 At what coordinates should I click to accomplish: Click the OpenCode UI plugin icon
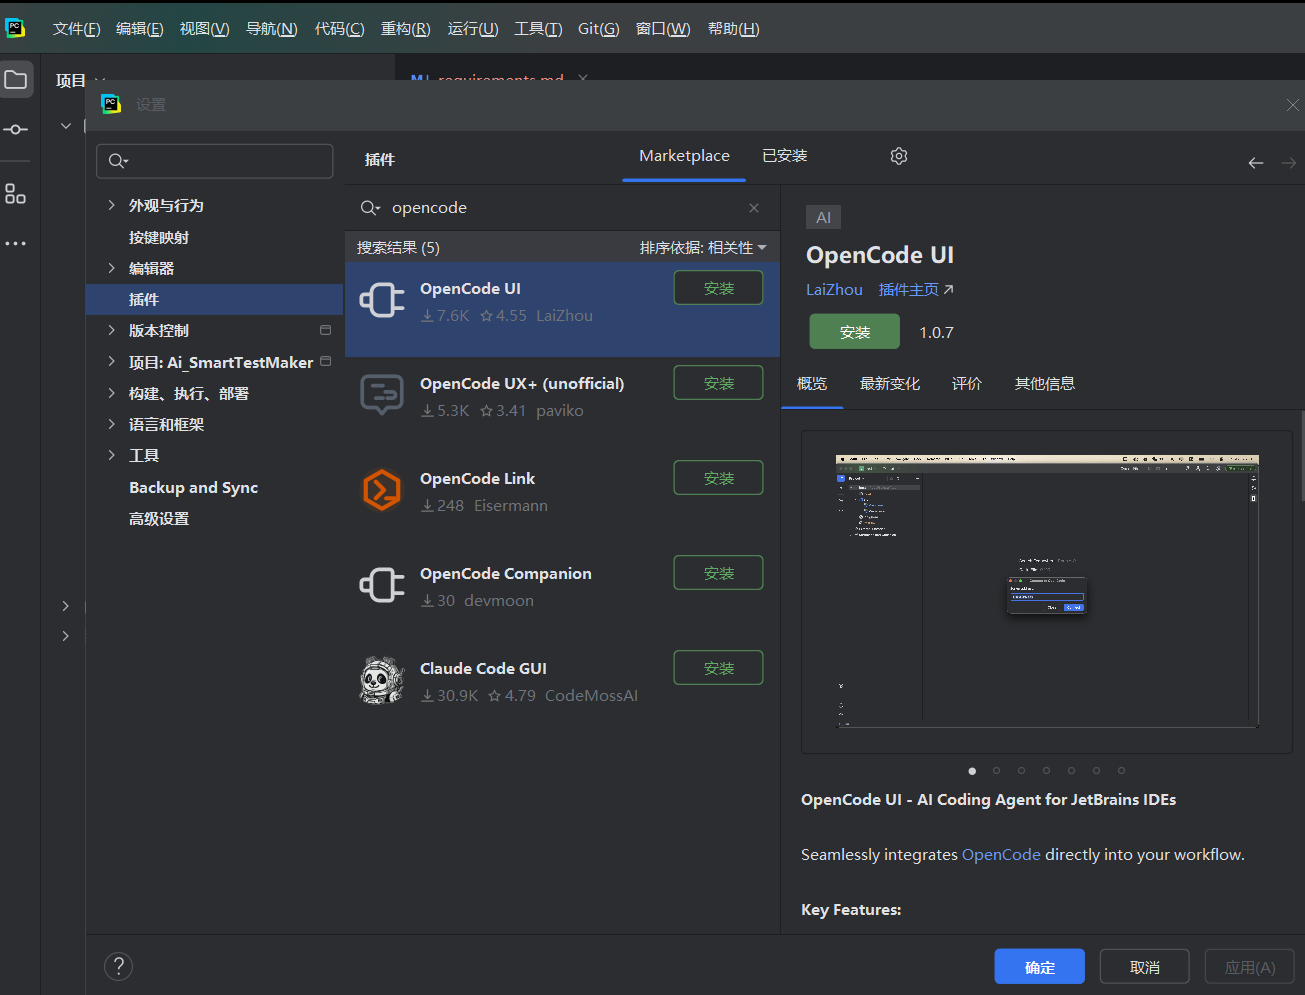click(382, 300)
